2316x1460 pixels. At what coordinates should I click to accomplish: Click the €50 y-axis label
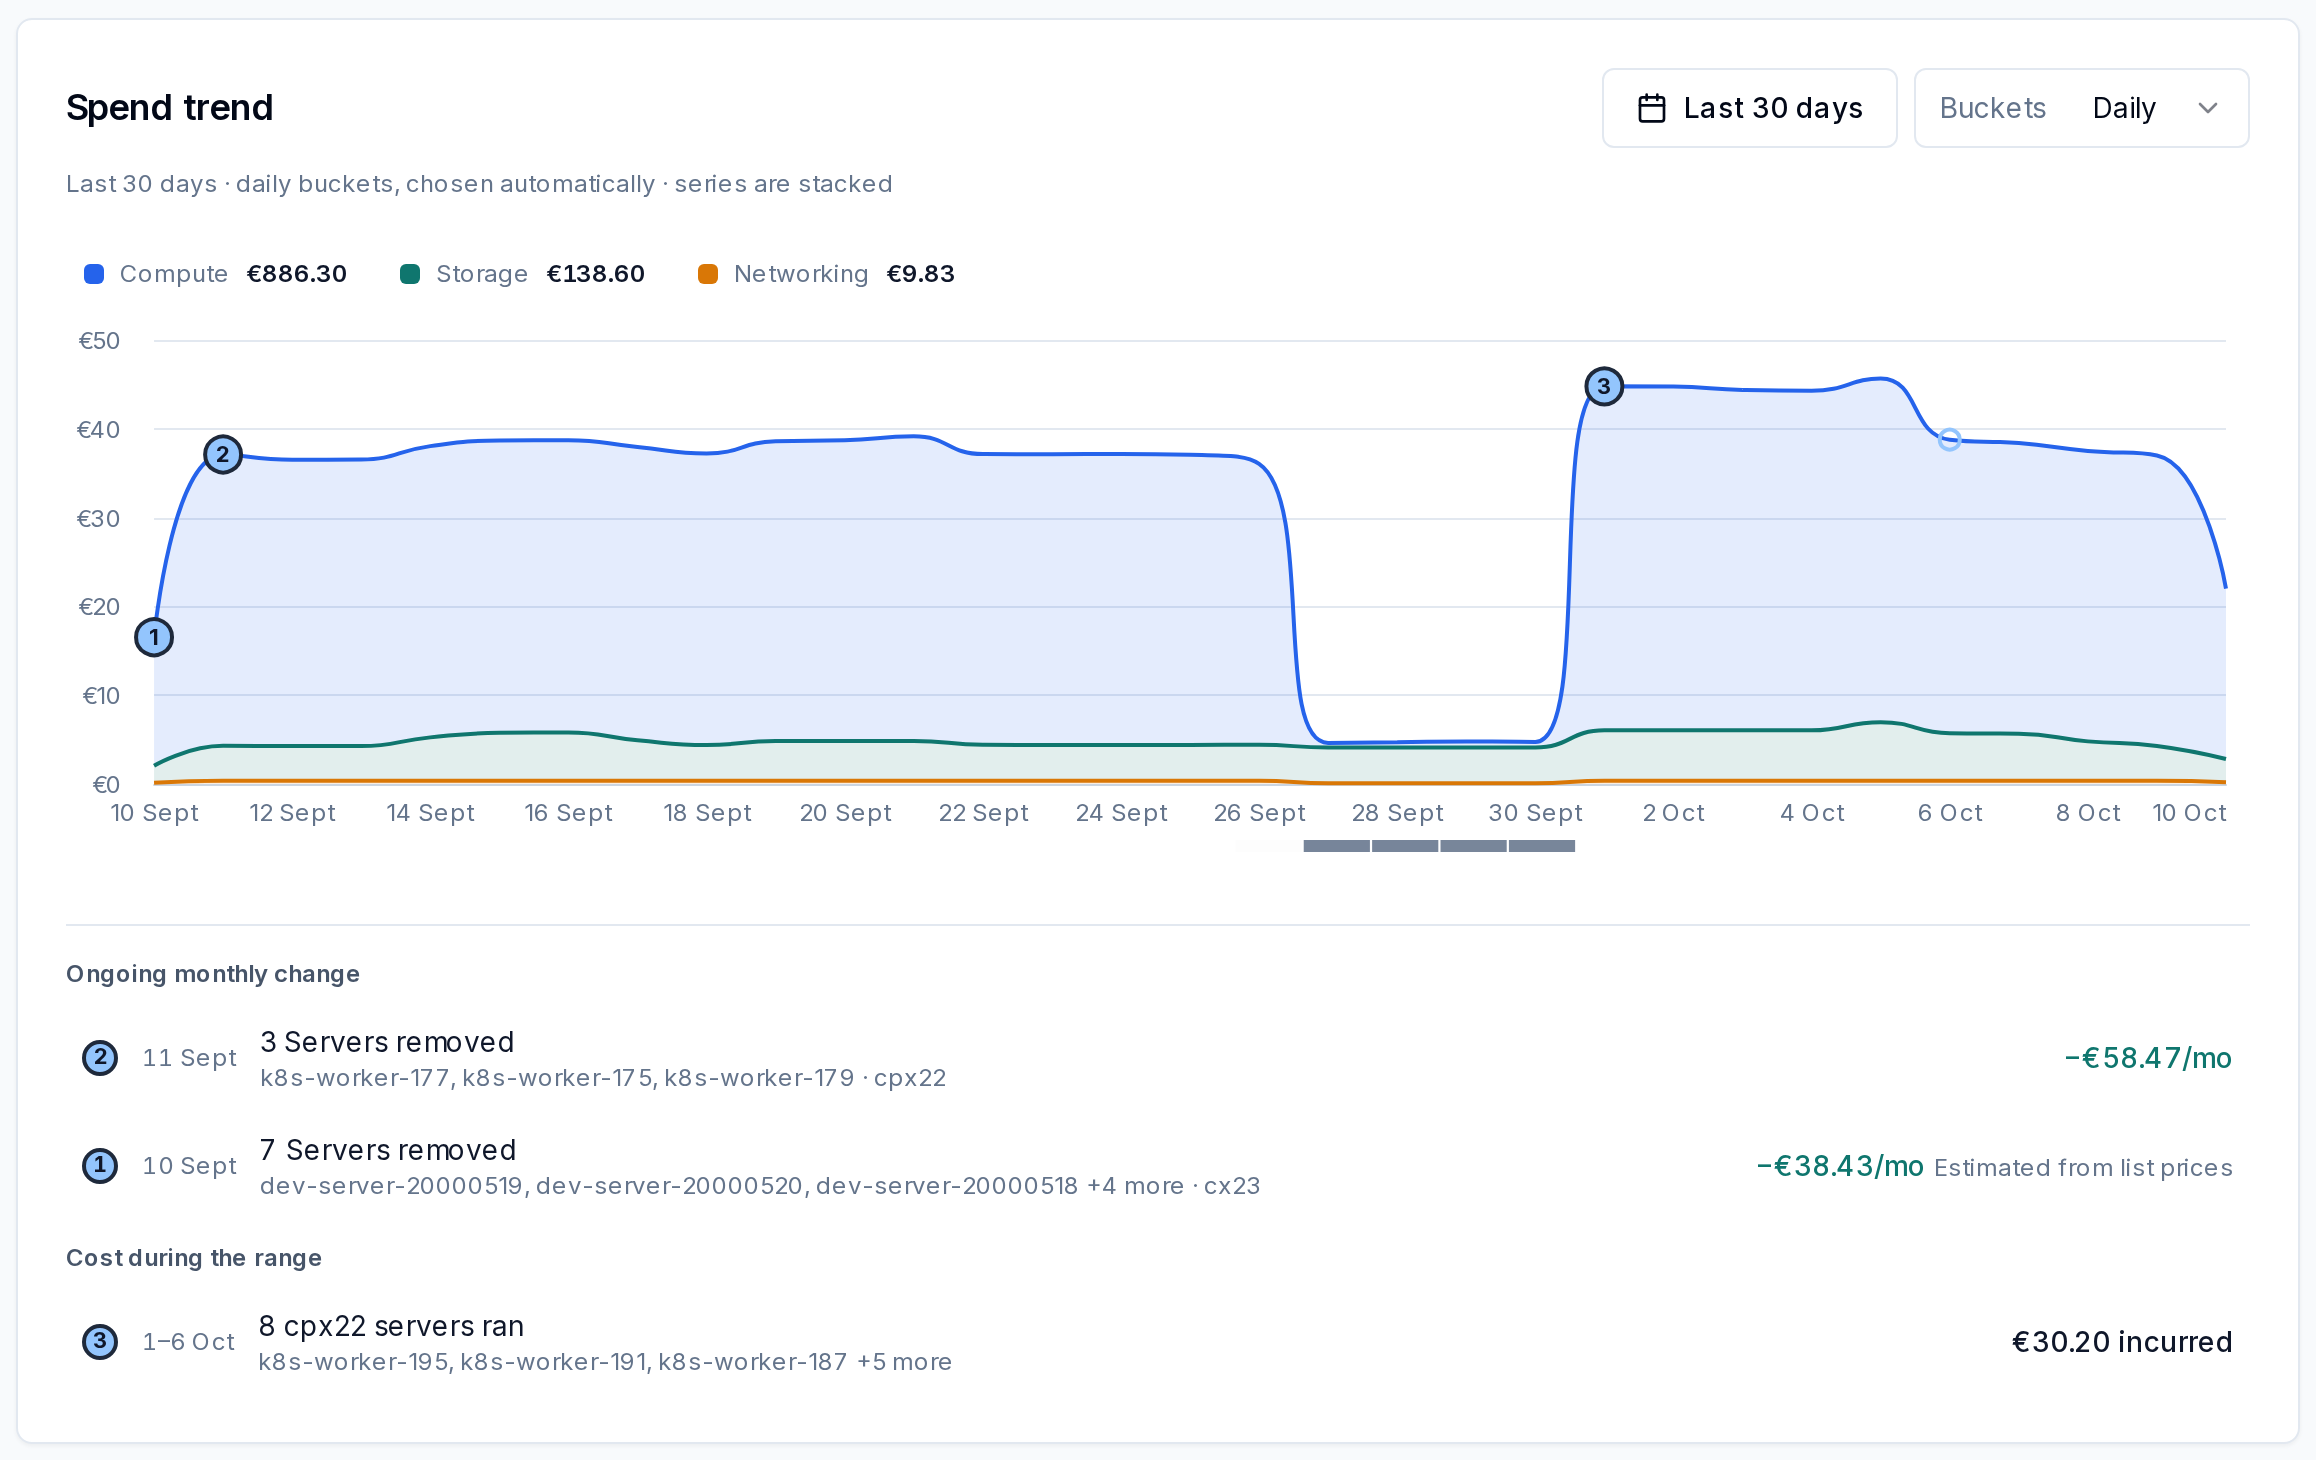pos(99,341)
